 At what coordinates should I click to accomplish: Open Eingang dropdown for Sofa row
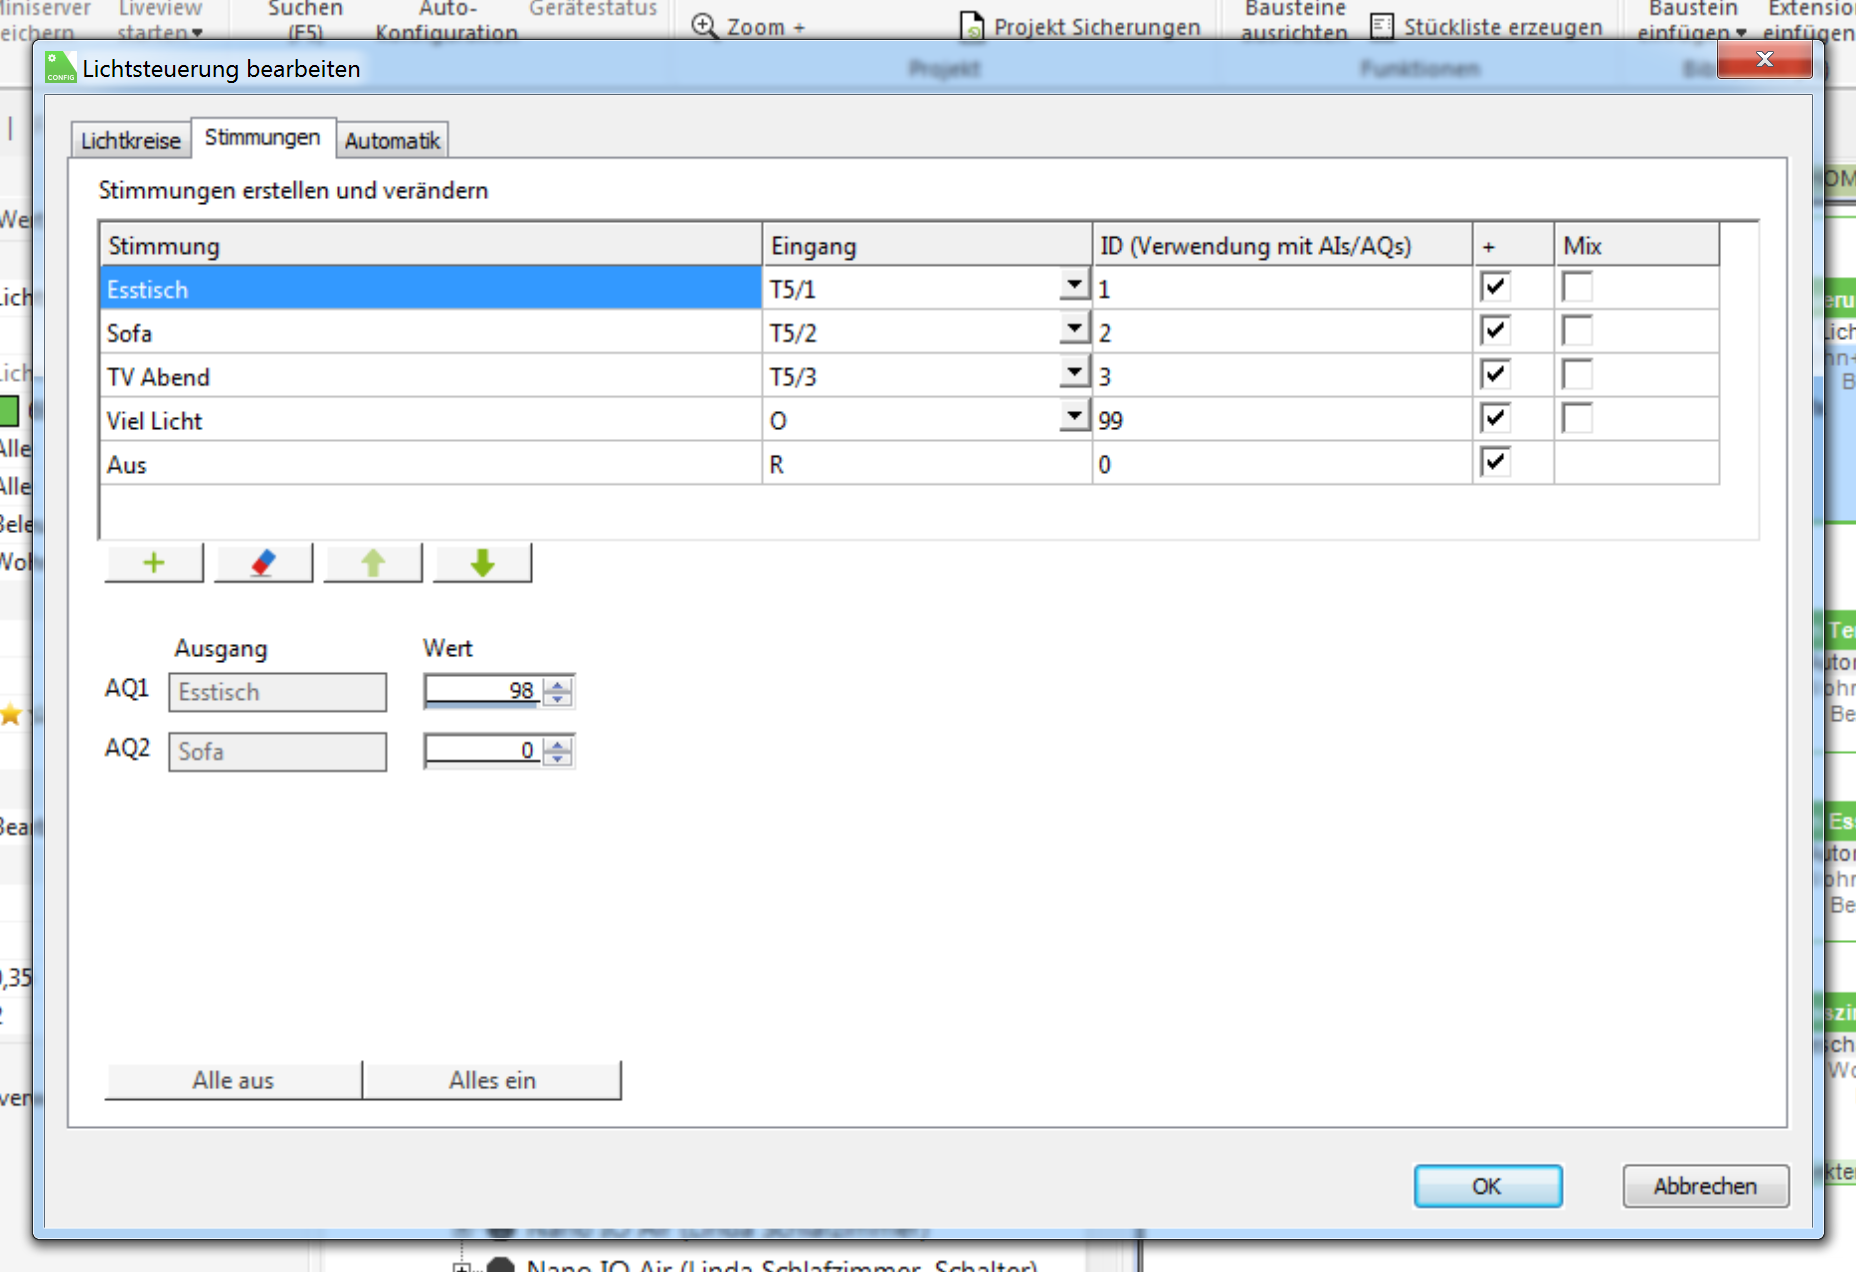[x=1074, y=328]
